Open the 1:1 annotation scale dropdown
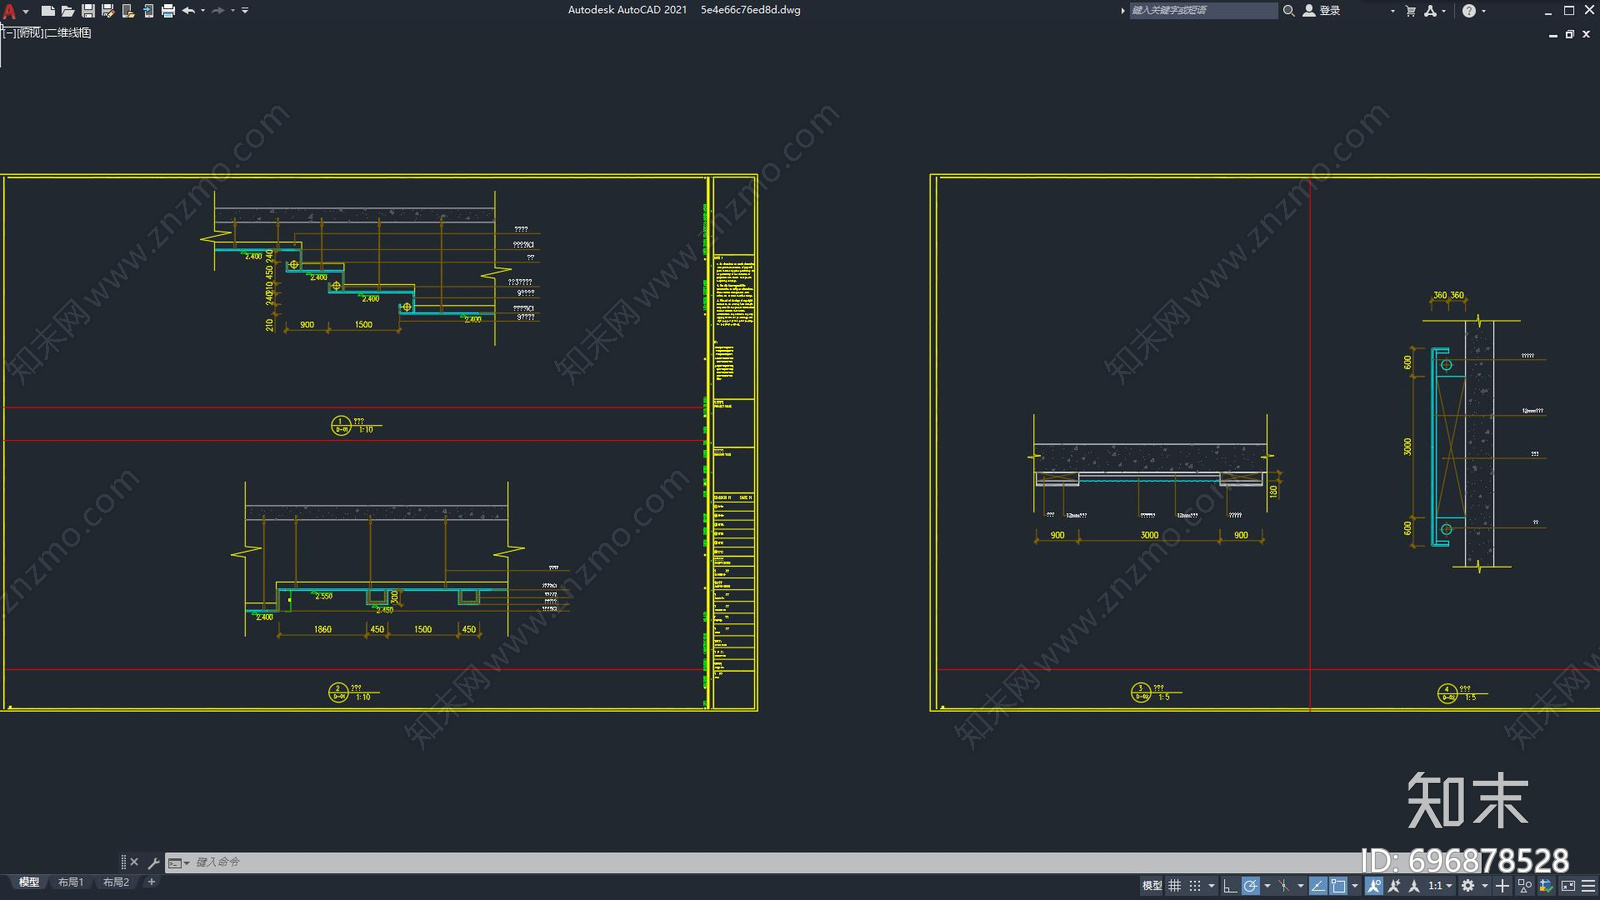Viewport: 1600px width, 900px height. [x=1440, y=886]
